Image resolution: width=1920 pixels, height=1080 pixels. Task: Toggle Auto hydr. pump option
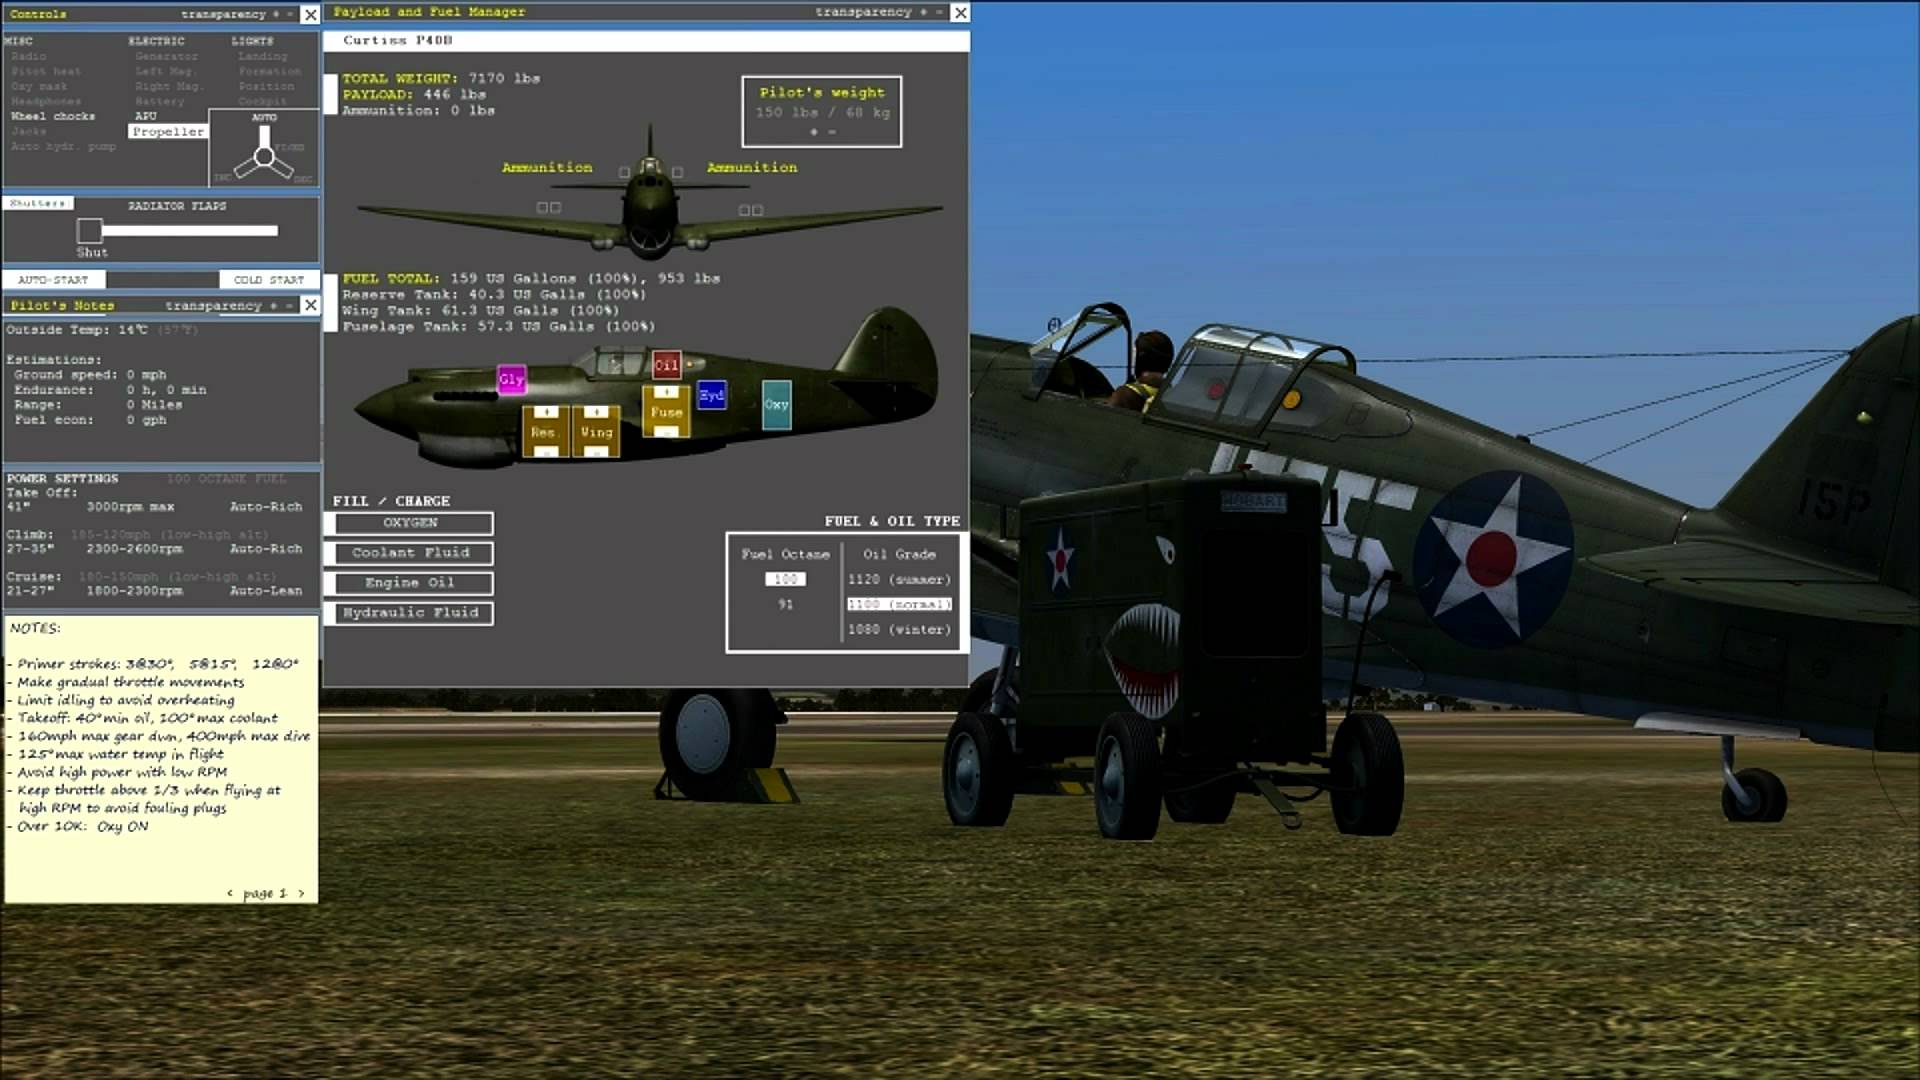(63, 146)
